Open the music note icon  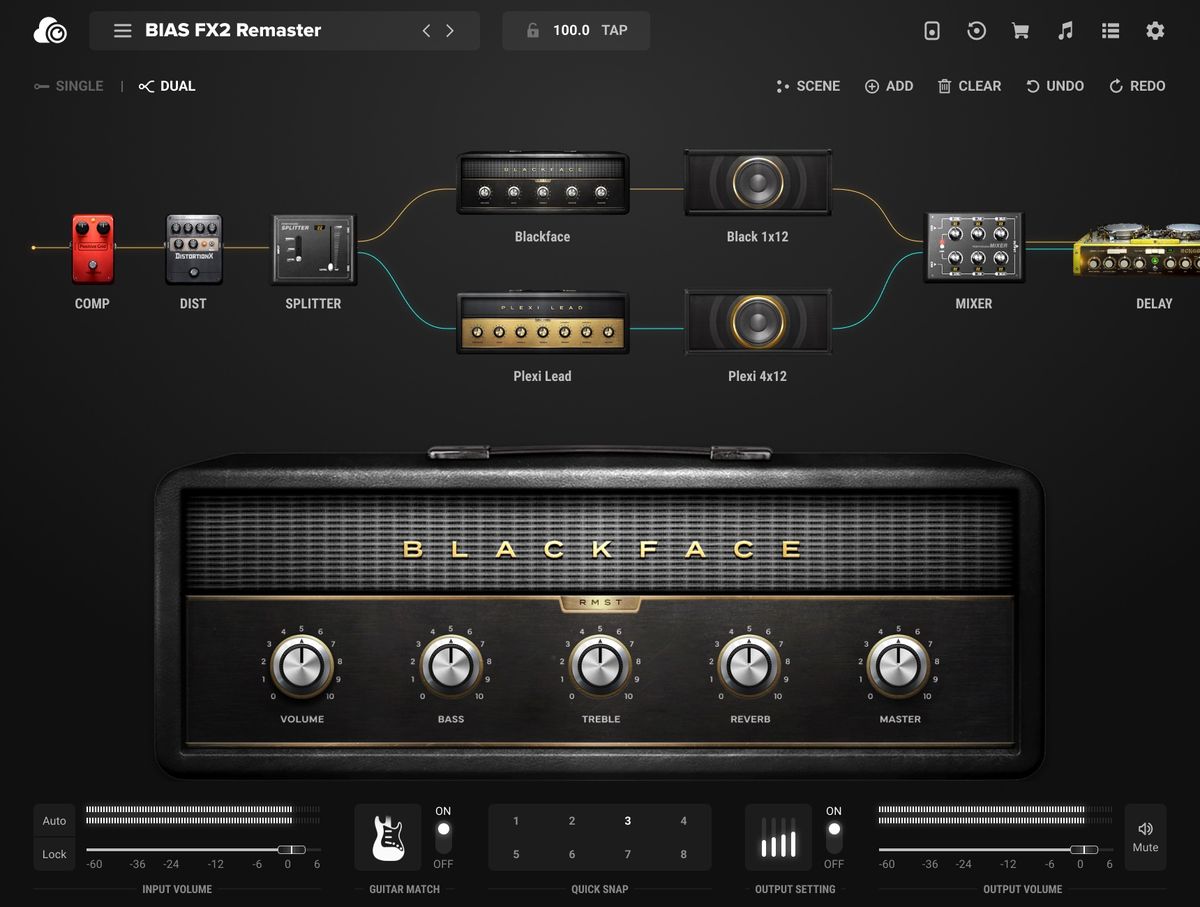(x=1065, y=31)
